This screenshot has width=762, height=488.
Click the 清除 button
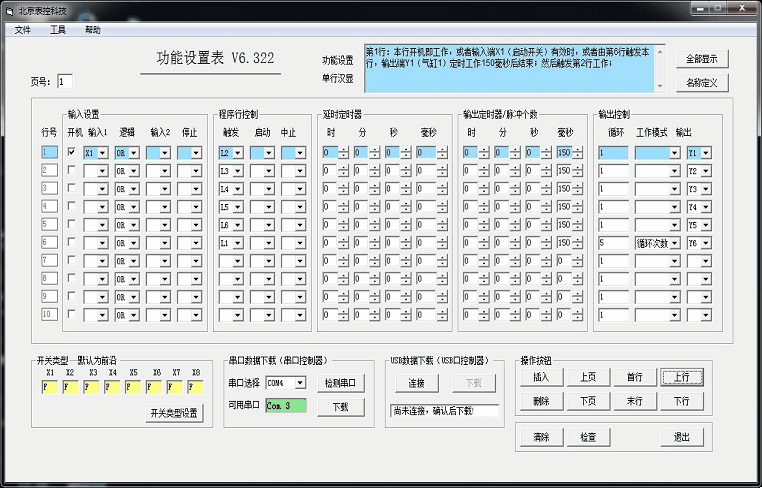click(x=541, y=437)
